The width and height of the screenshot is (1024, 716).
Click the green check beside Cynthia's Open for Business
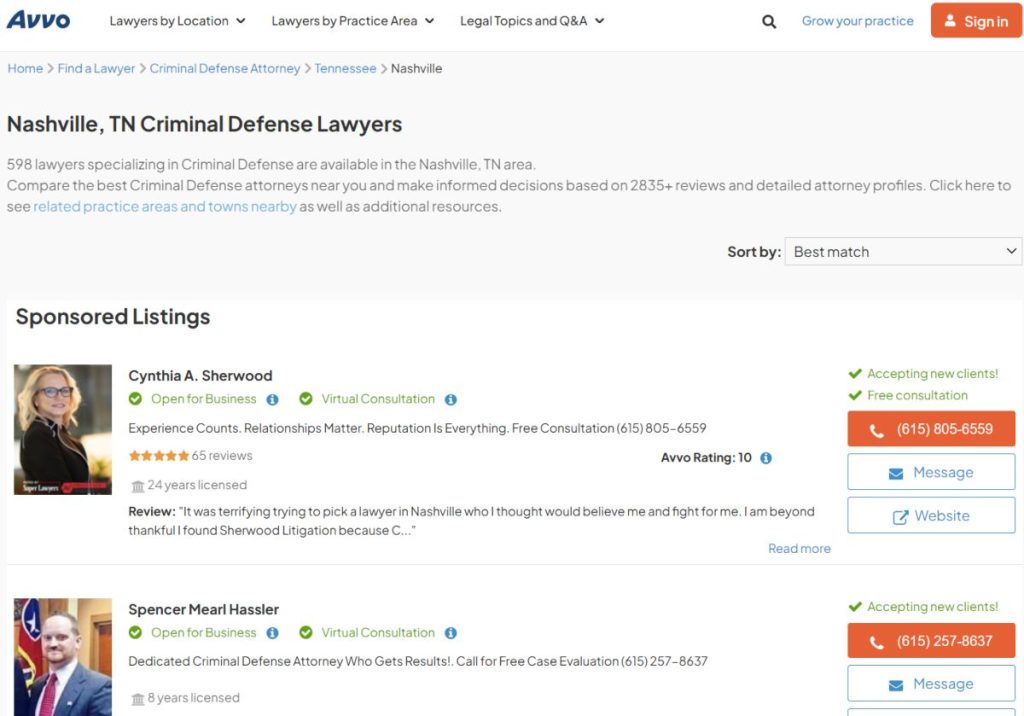click(135, 399)
